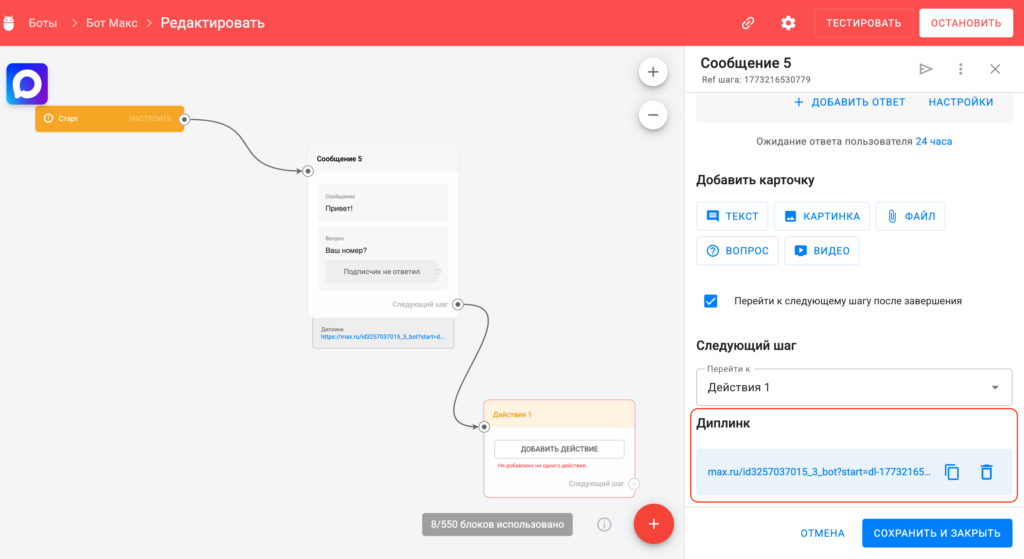This screenshot has height=559, width=1024.
Task: Click the link icon in header
Action: 748,23
